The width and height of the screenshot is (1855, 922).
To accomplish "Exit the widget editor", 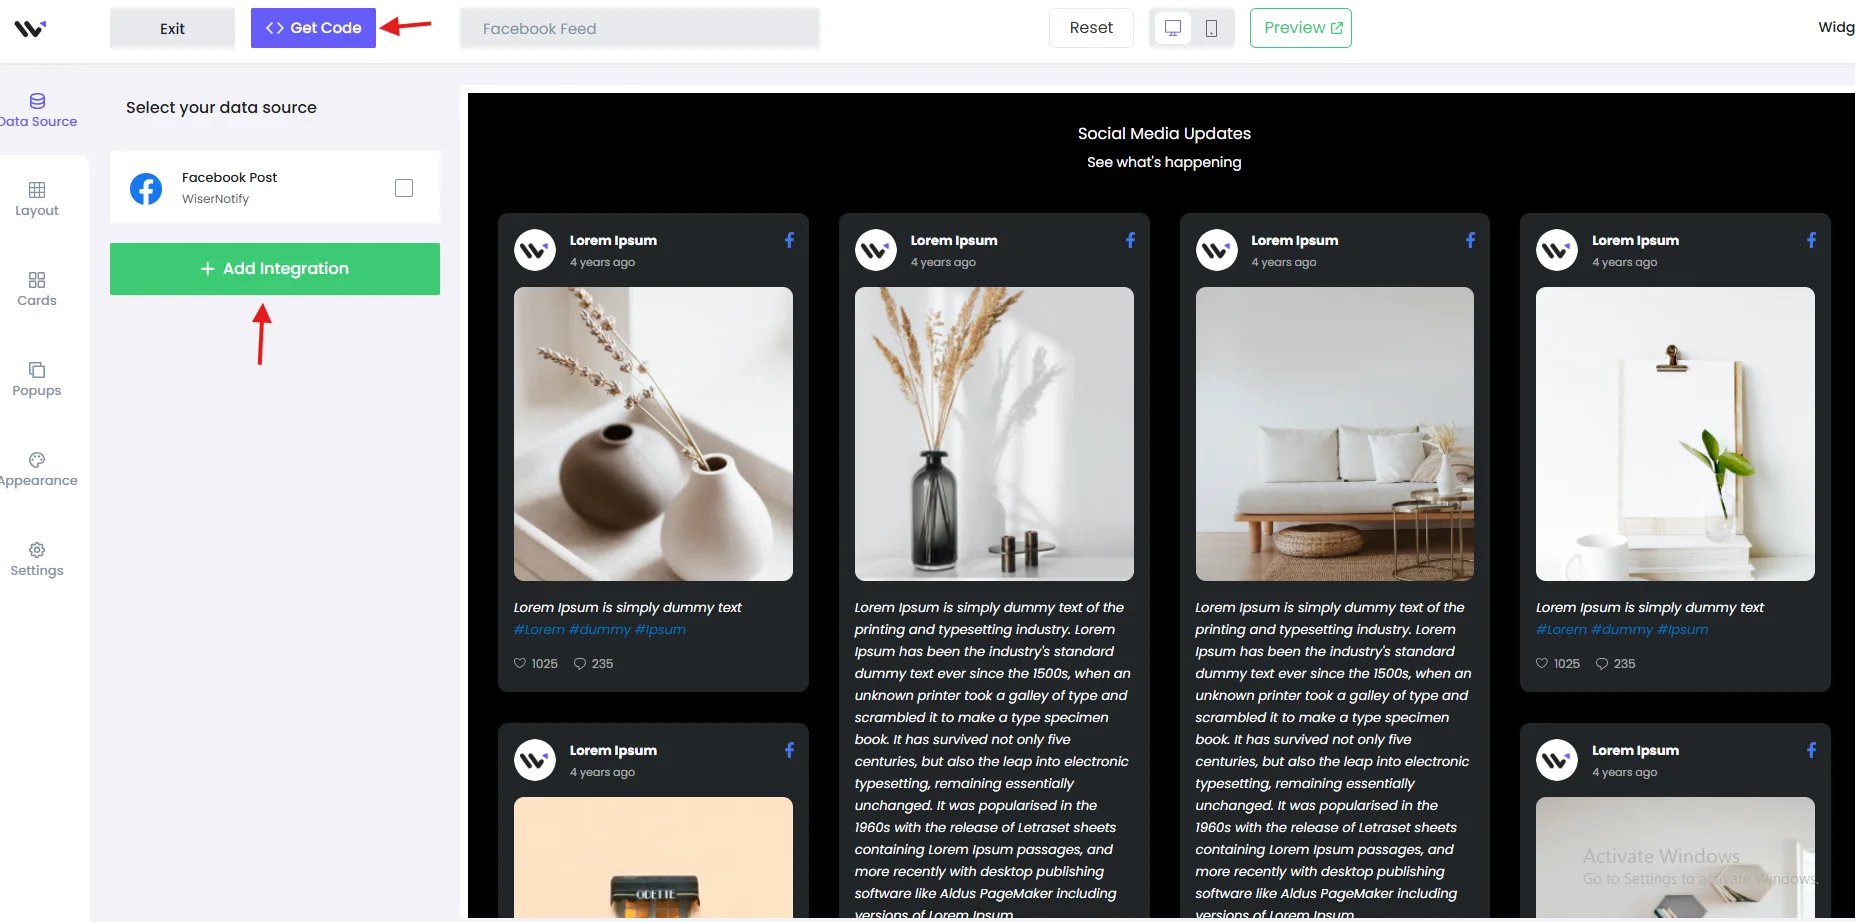I will pos(172,28).
